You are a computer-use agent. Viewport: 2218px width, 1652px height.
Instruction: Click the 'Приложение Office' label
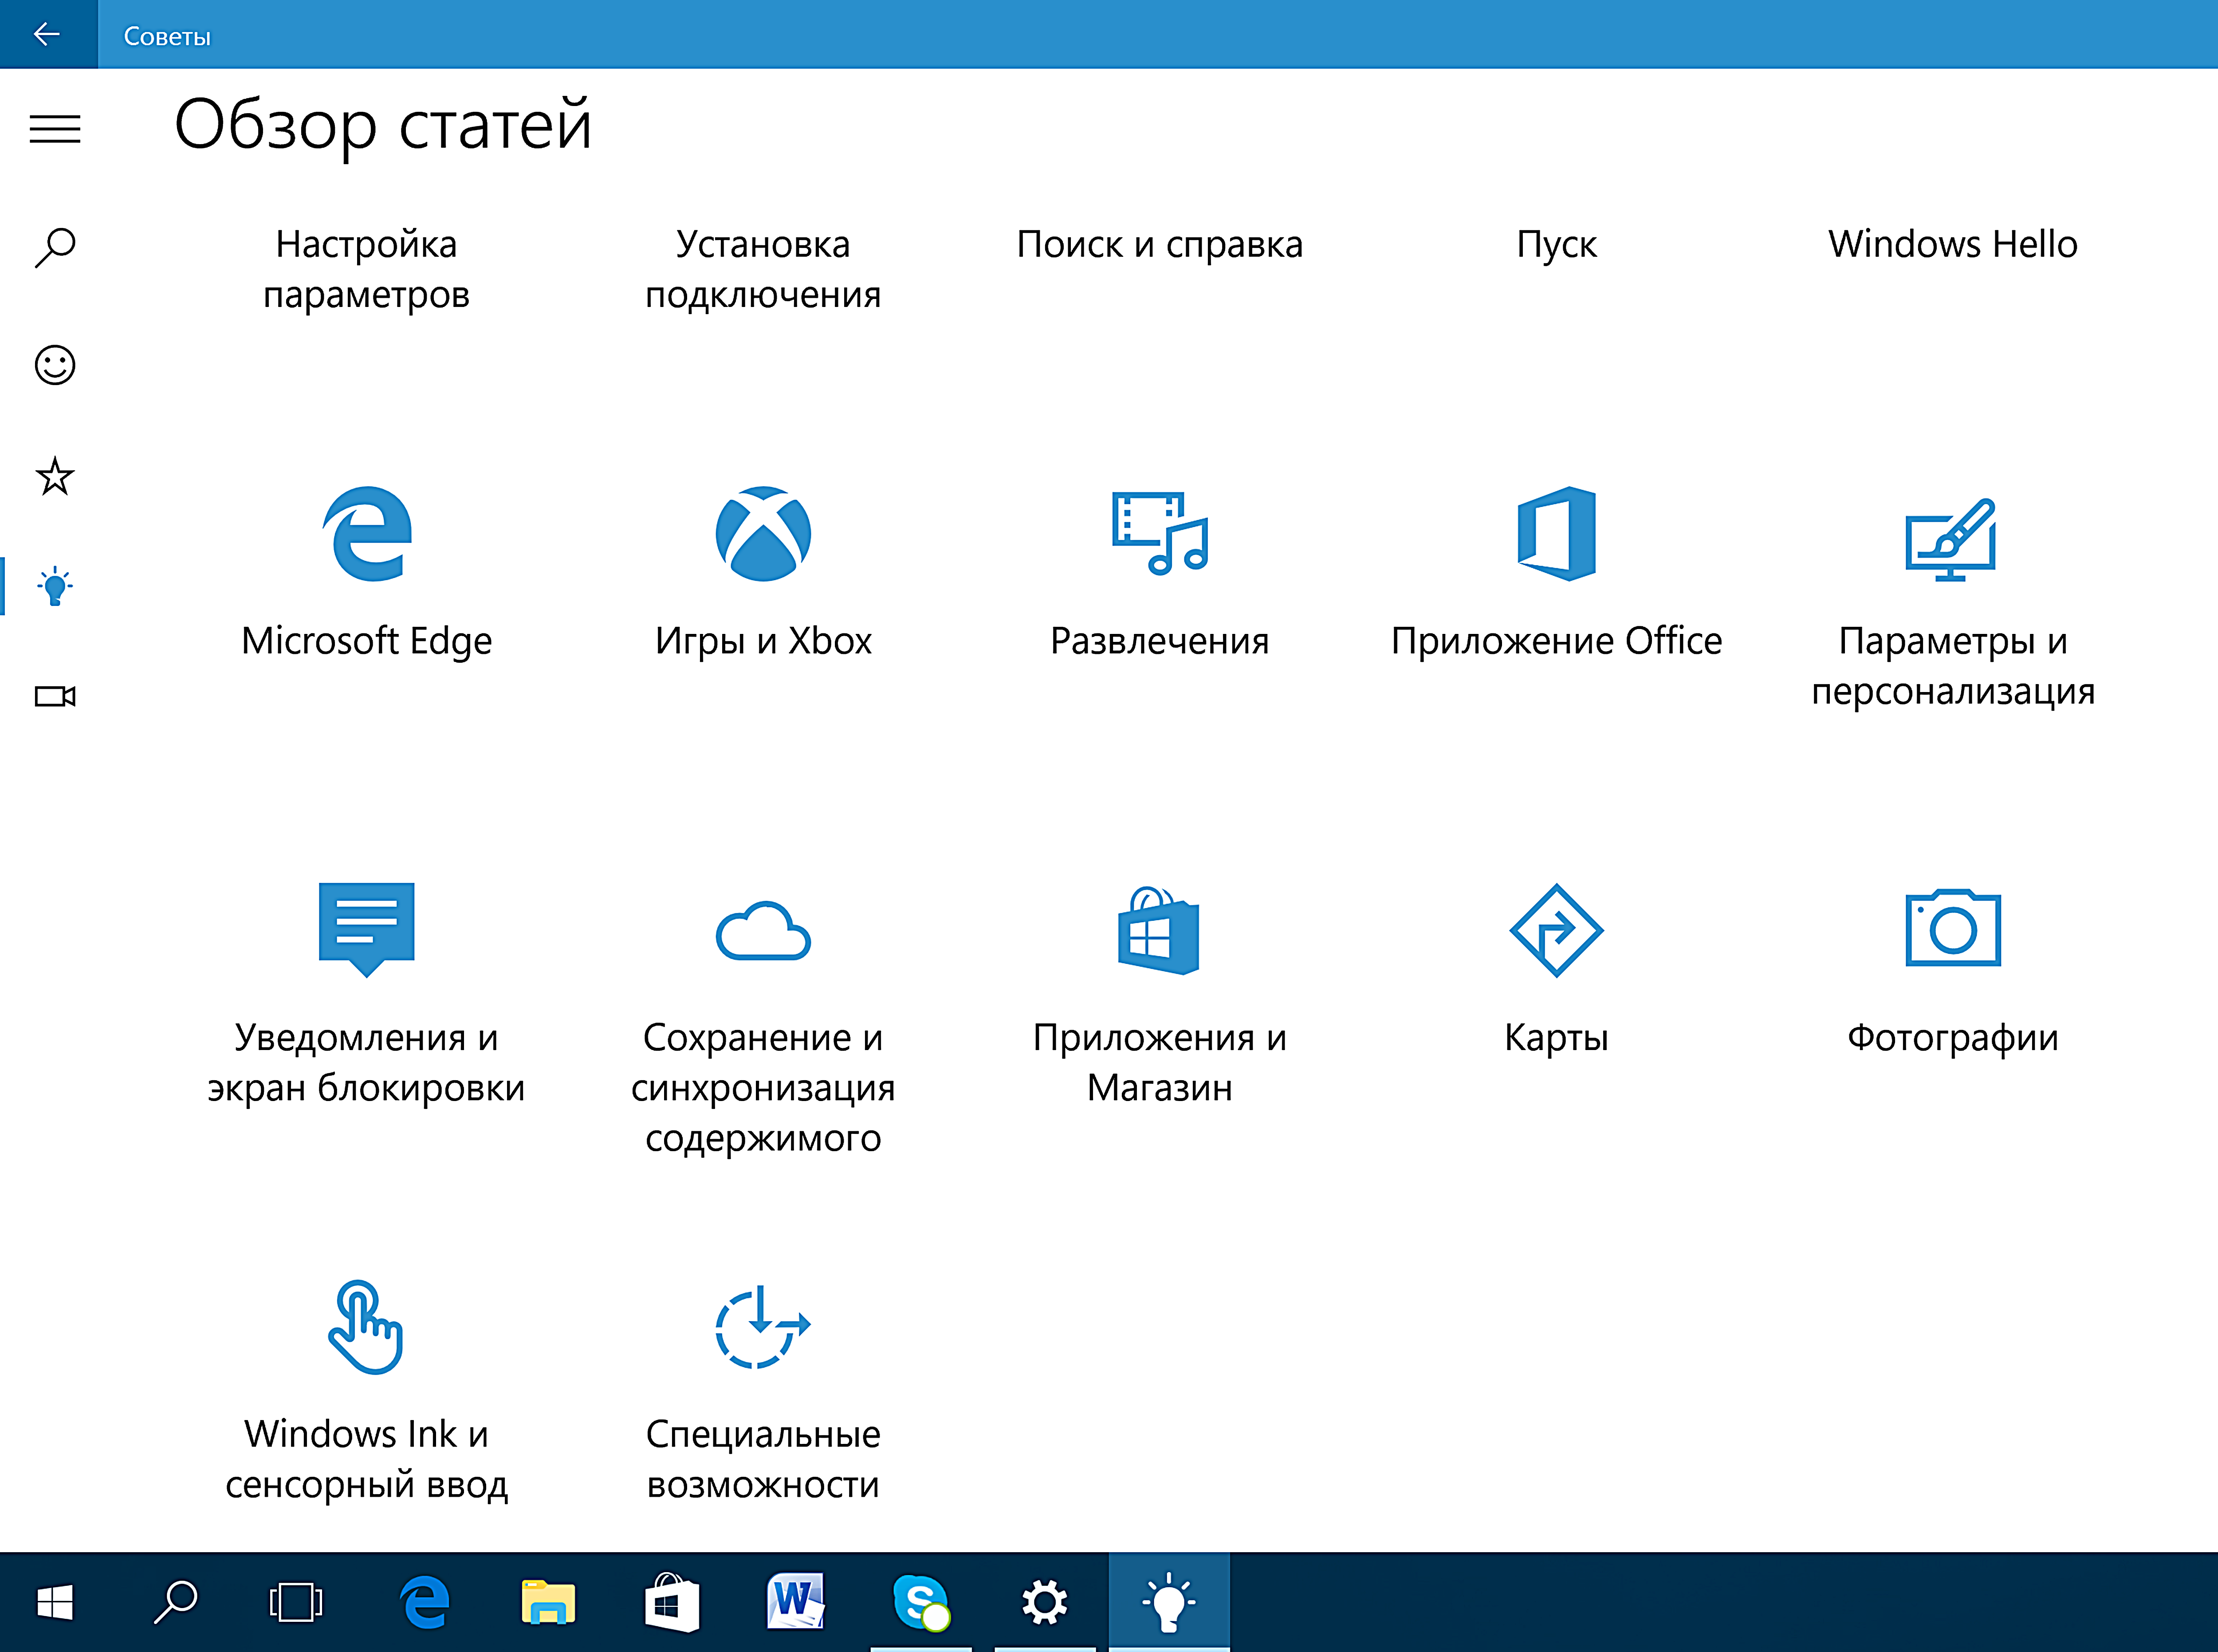1556,641
